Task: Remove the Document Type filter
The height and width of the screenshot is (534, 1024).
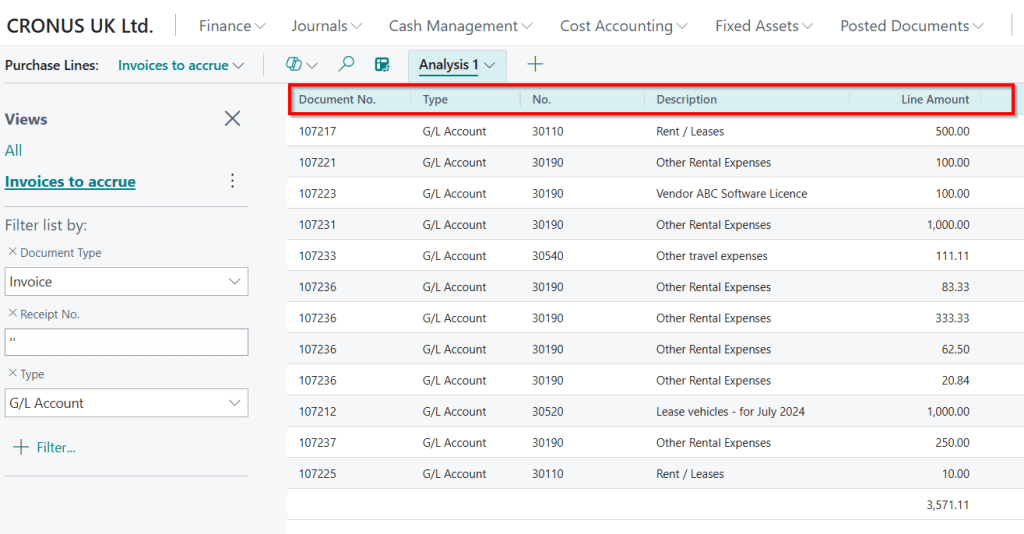Action: tap(12, 253)
